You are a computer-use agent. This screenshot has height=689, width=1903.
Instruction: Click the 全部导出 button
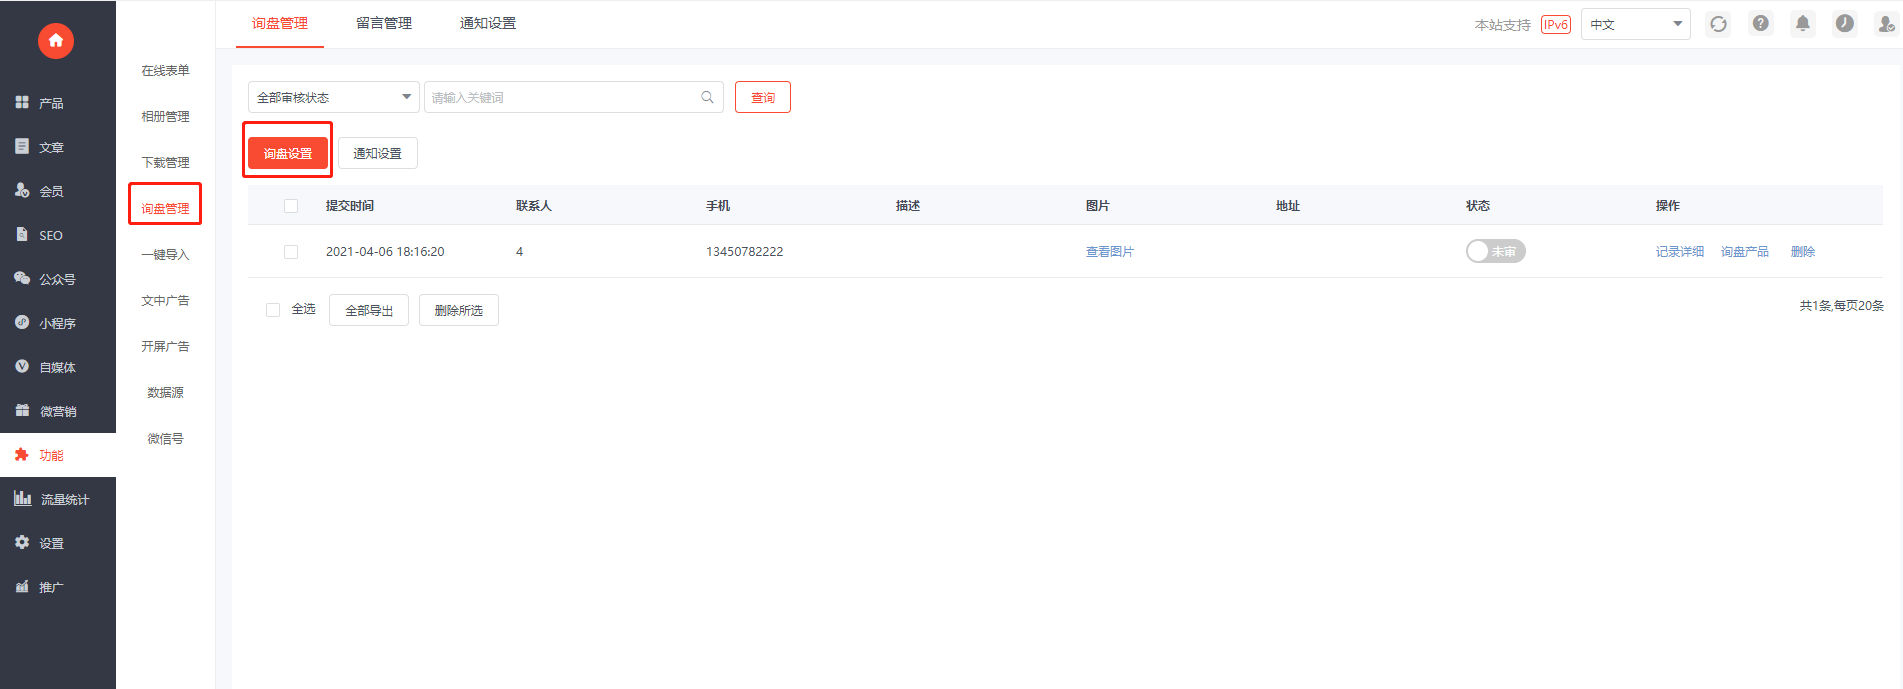pyautogui.click(x=369, y=310)
